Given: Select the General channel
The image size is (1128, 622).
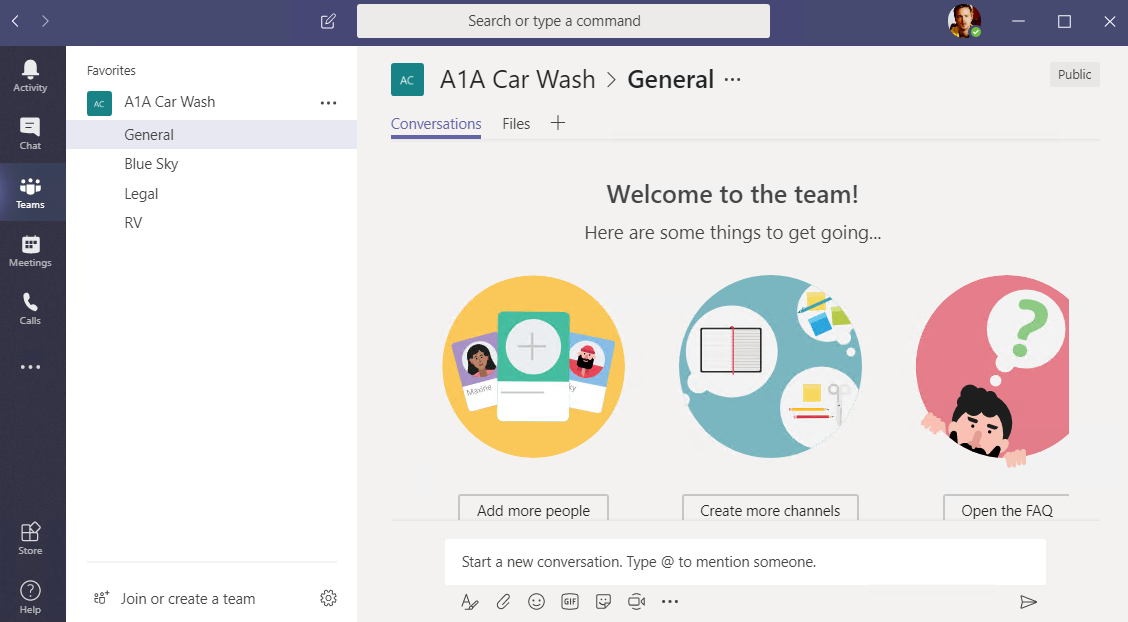Looking at the screenshot, I should coord(212,134).
